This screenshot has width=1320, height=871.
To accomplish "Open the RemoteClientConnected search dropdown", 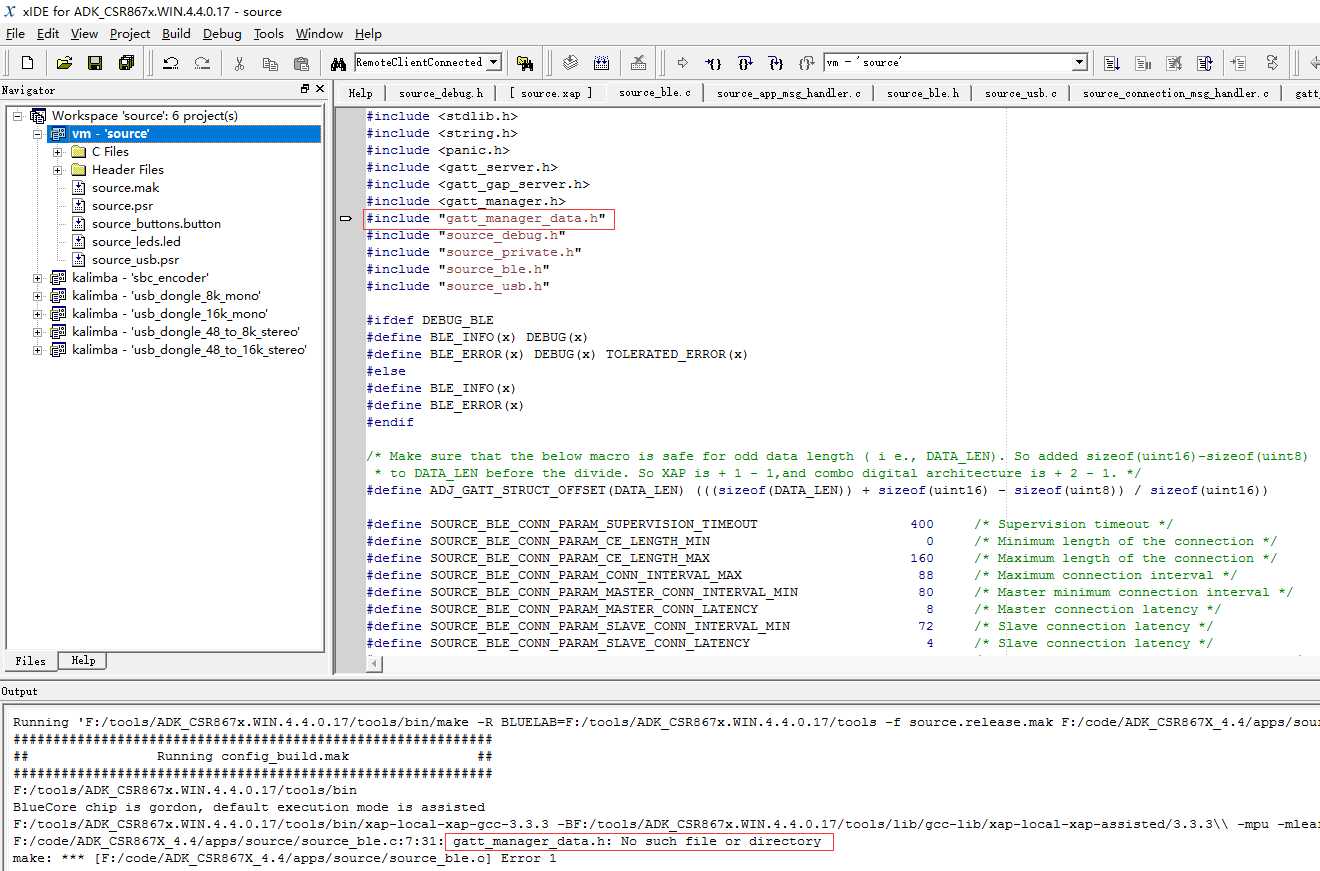I will (x=493, y=62).
